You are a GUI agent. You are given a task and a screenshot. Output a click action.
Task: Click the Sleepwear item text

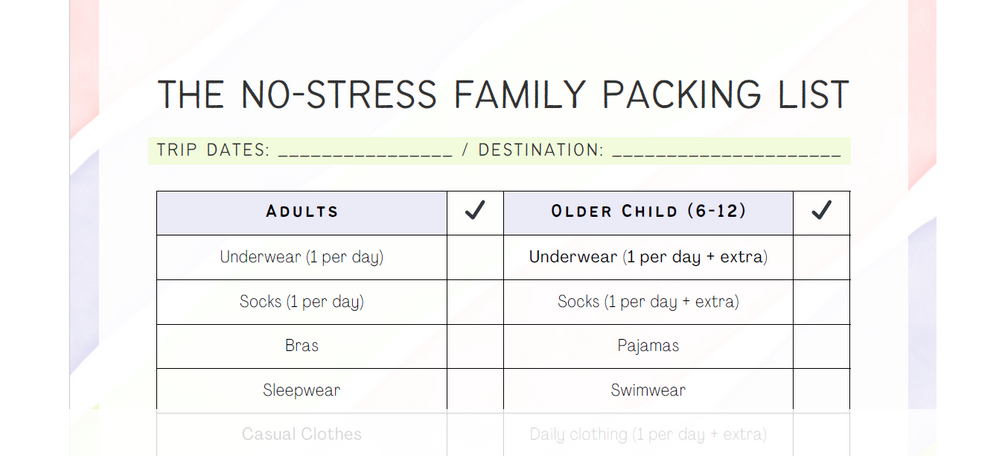pyautogui.click(x=301, y=390)
